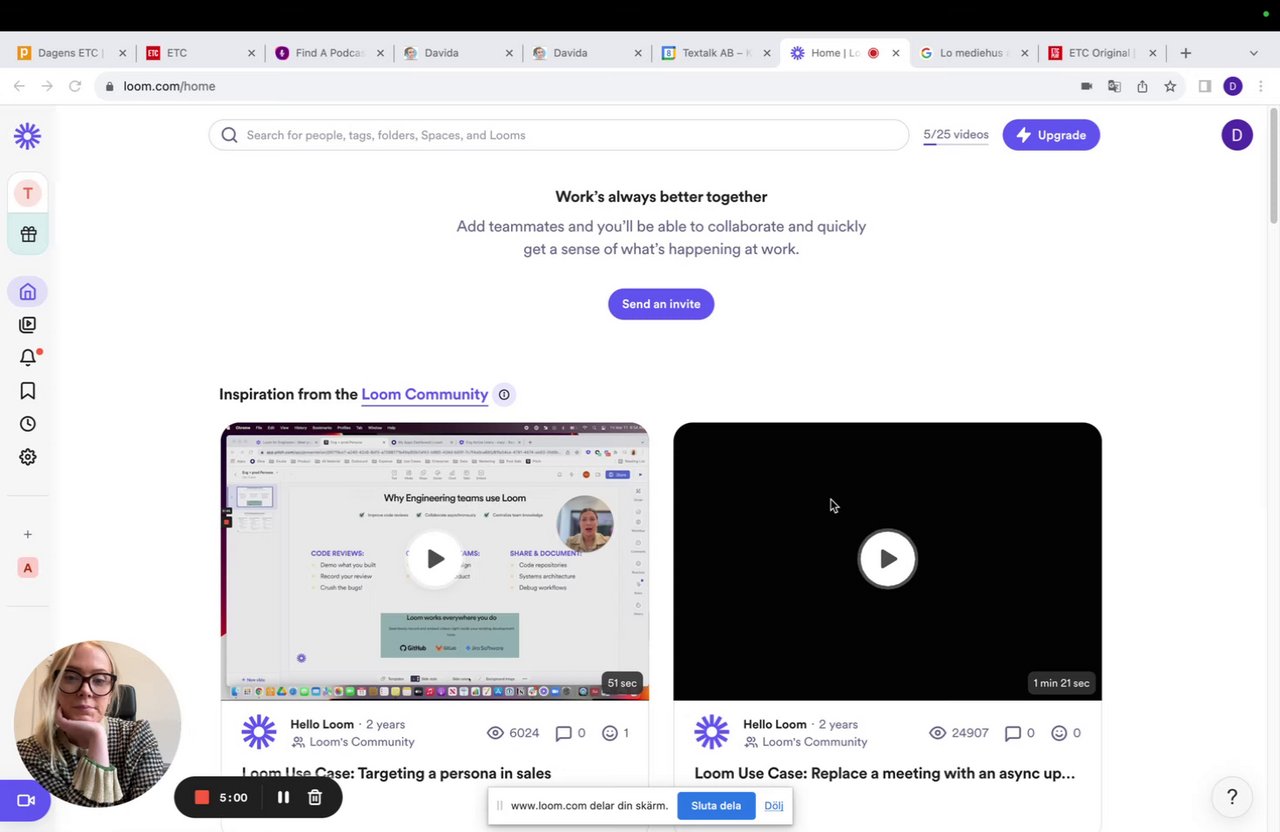Open Chrome's three-dot menu
This screenshot has height=832, width=1280.
click(1260, 87)
